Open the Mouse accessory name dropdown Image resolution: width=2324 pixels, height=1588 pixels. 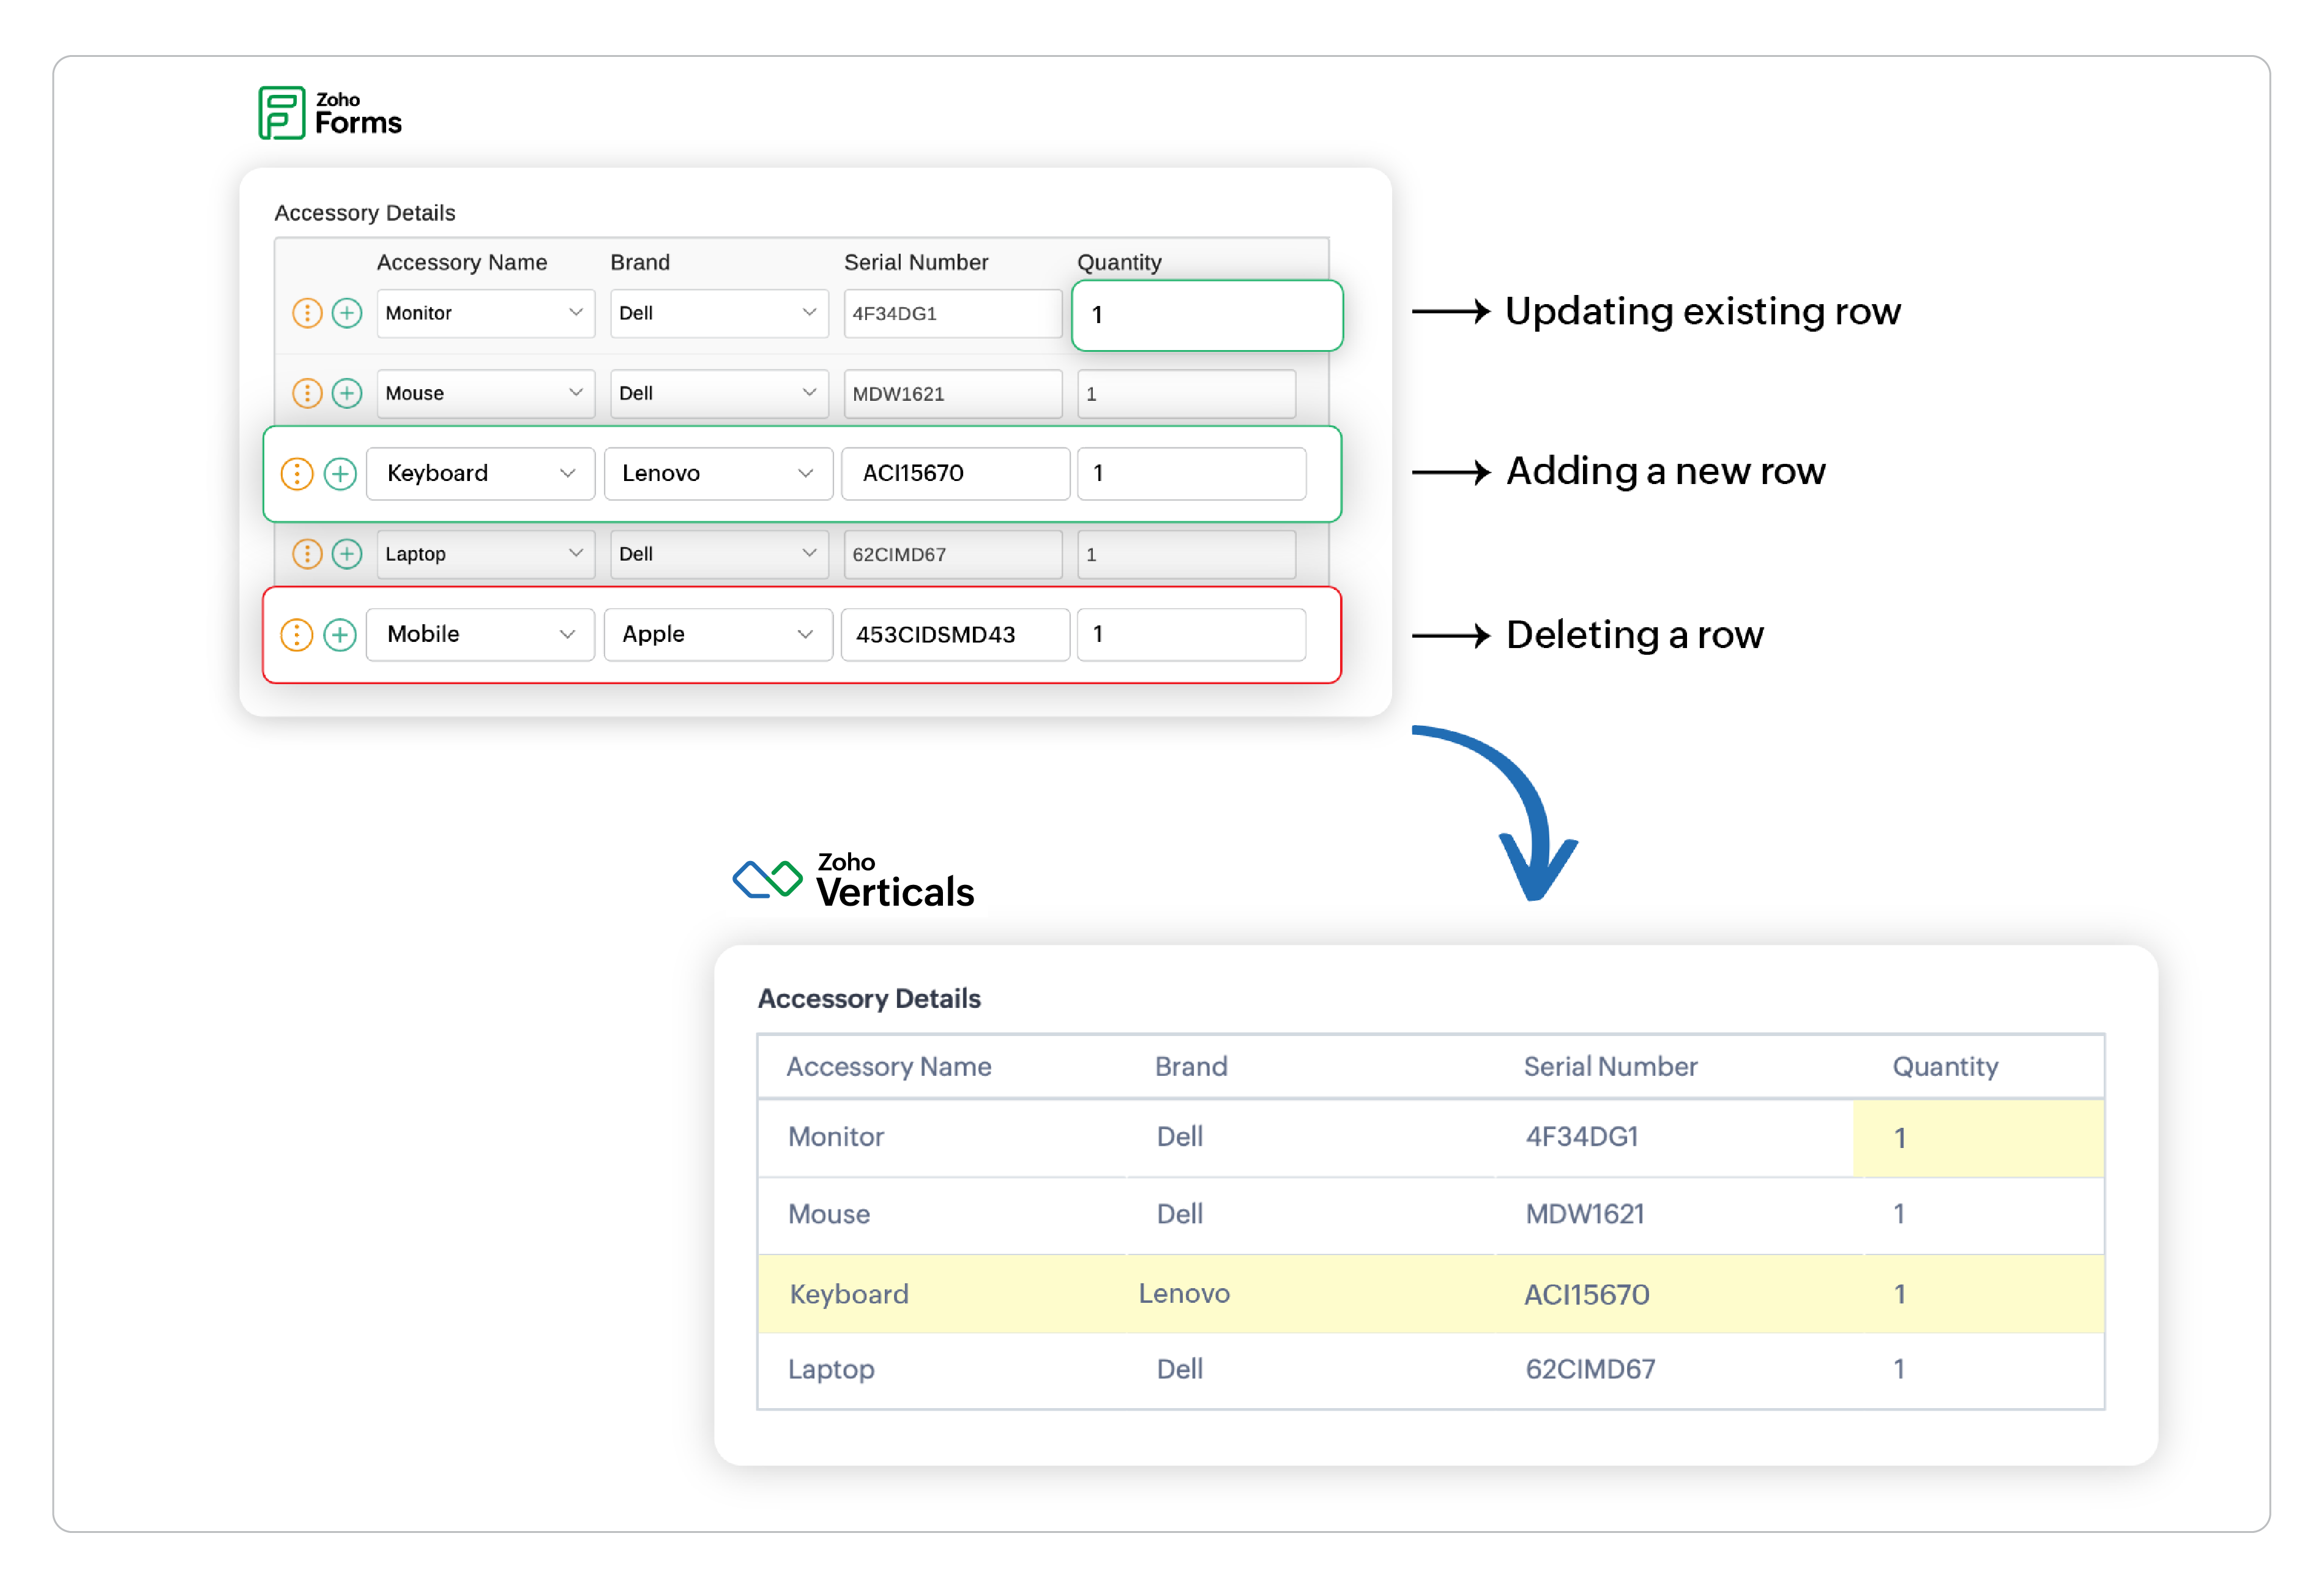point(485,393)
